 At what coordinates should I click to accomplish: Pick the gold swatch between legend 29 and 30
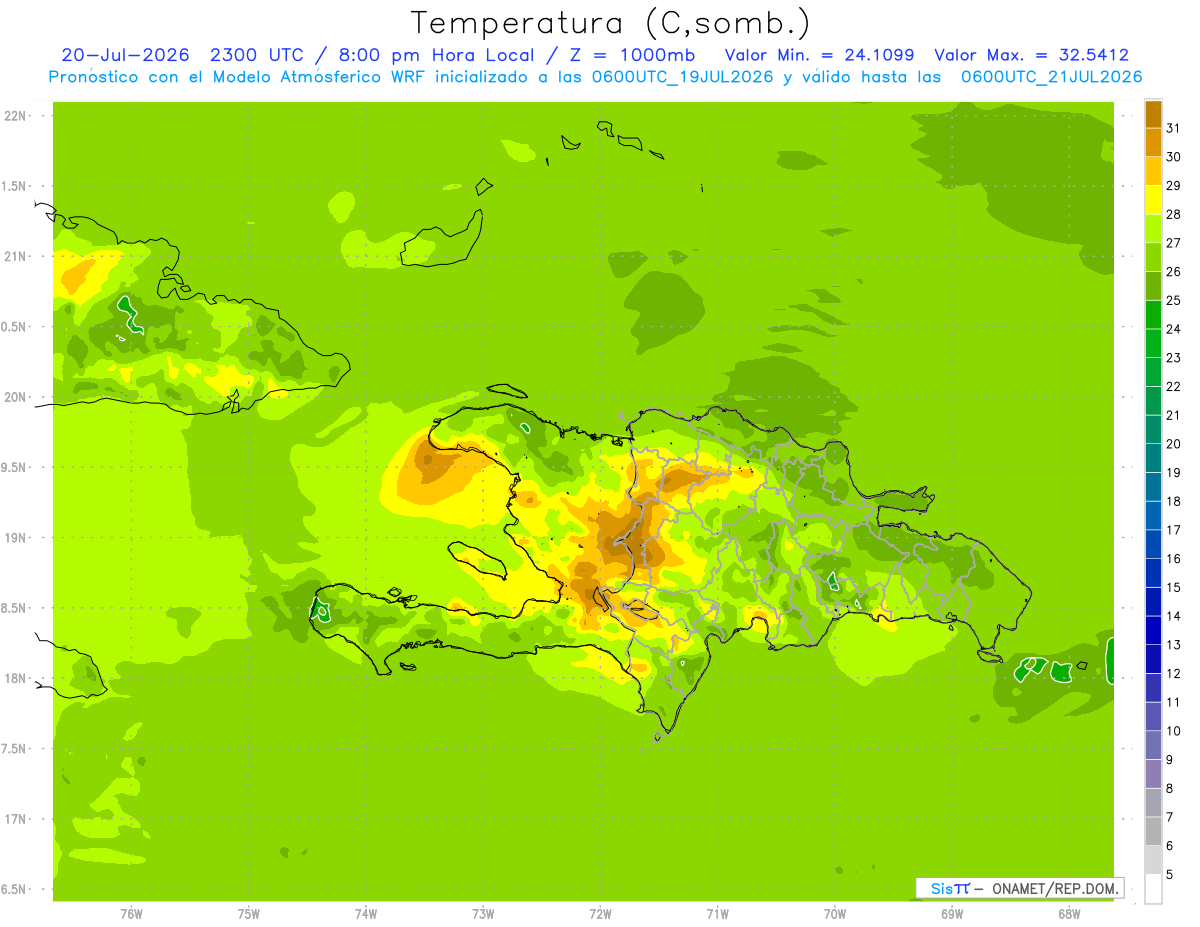click(1153, 171)
